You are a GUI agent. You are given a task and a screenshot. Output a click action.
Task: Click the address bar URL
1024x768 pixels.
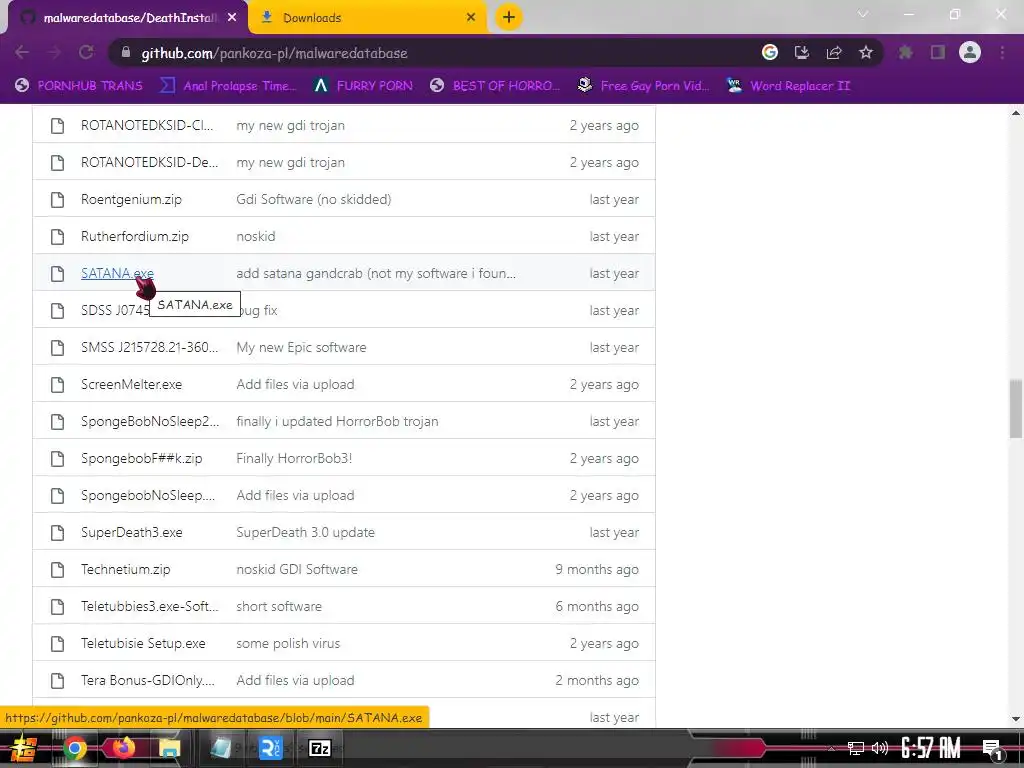coord(274,53)
